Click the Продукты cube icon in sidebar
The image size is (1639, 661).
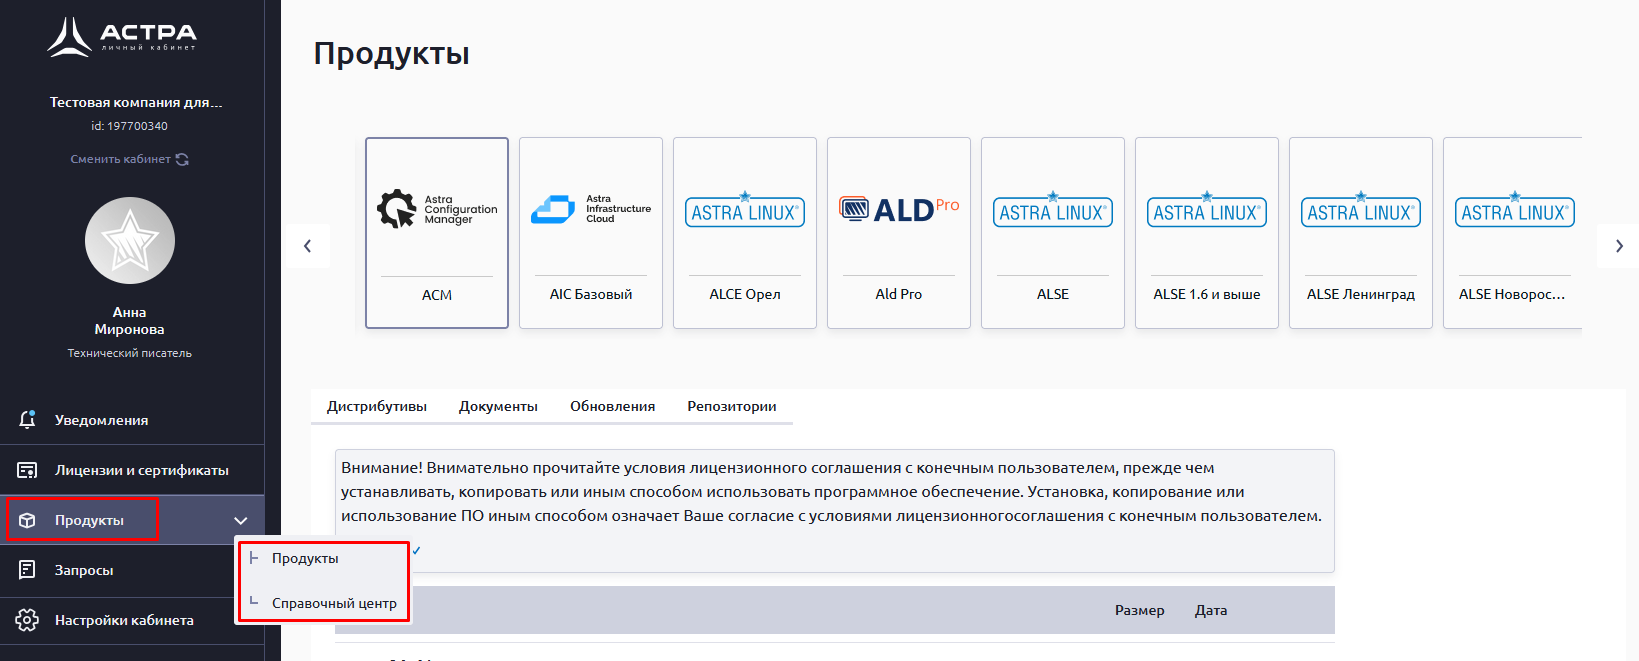pos(28,520)
